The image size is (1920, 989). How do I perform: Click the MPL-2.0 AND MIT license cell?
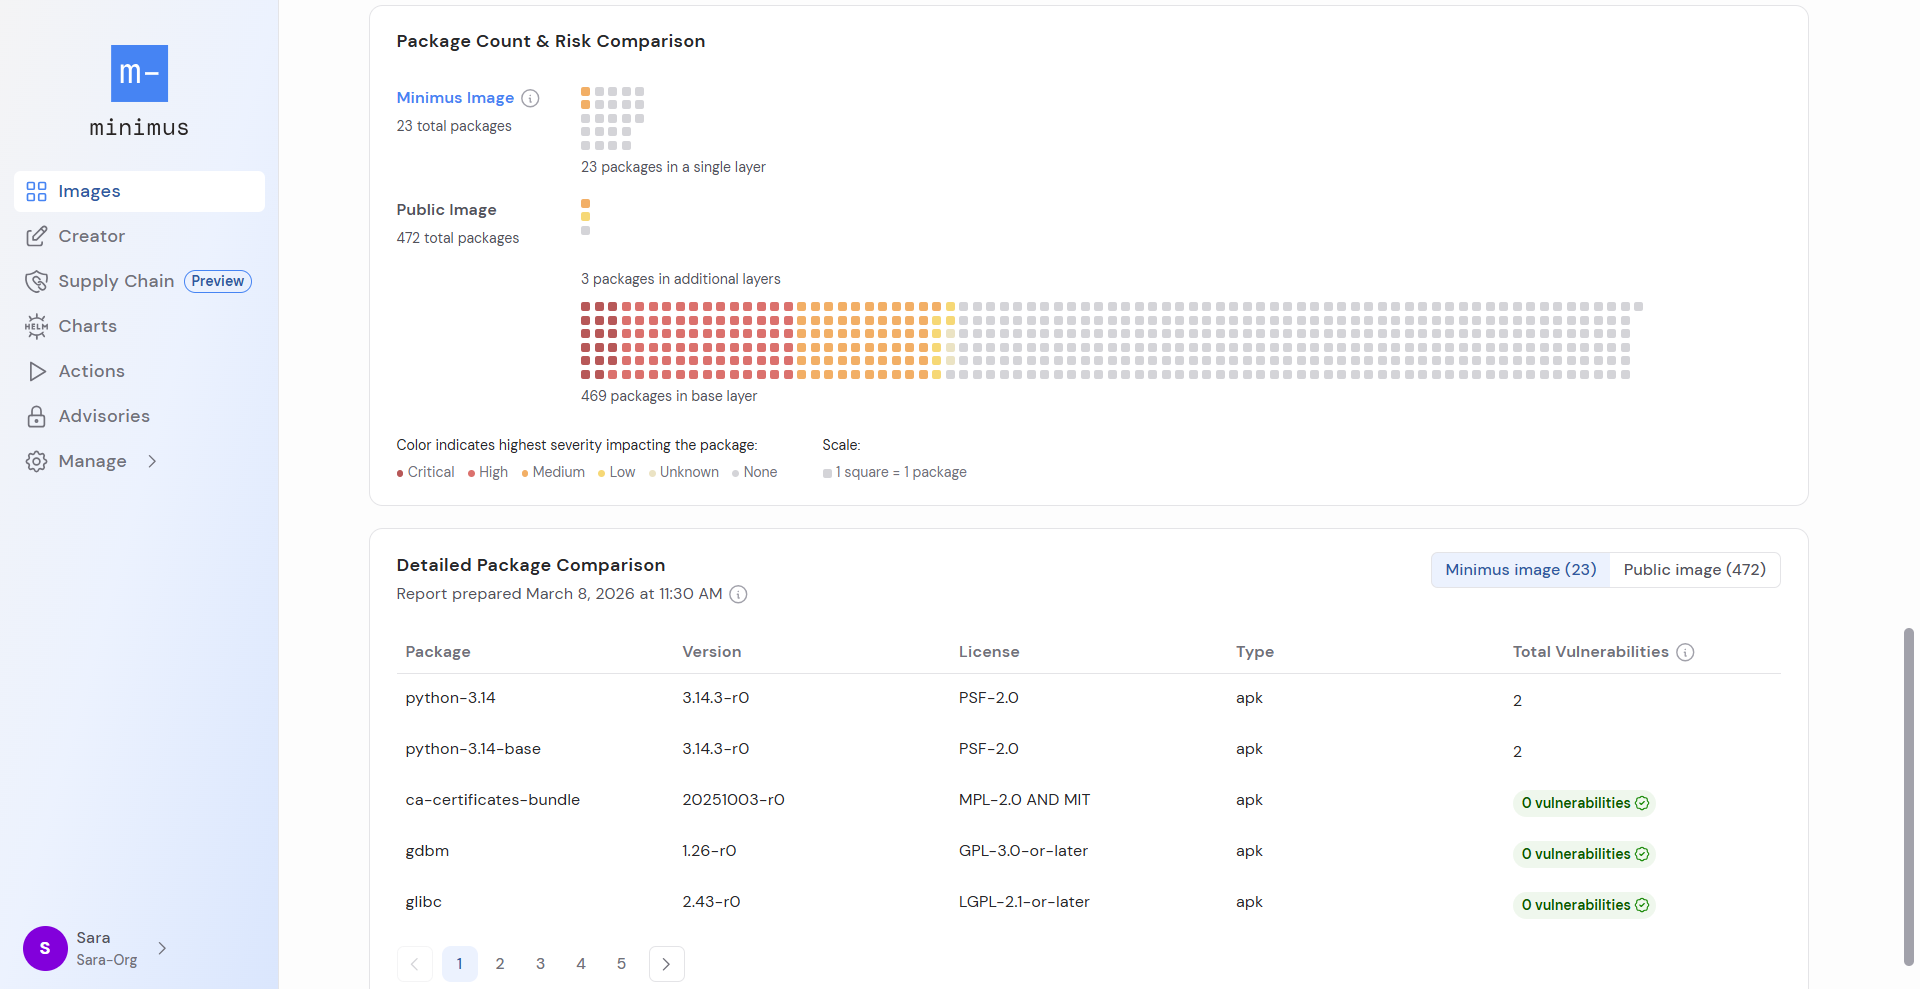[1025, 800]
